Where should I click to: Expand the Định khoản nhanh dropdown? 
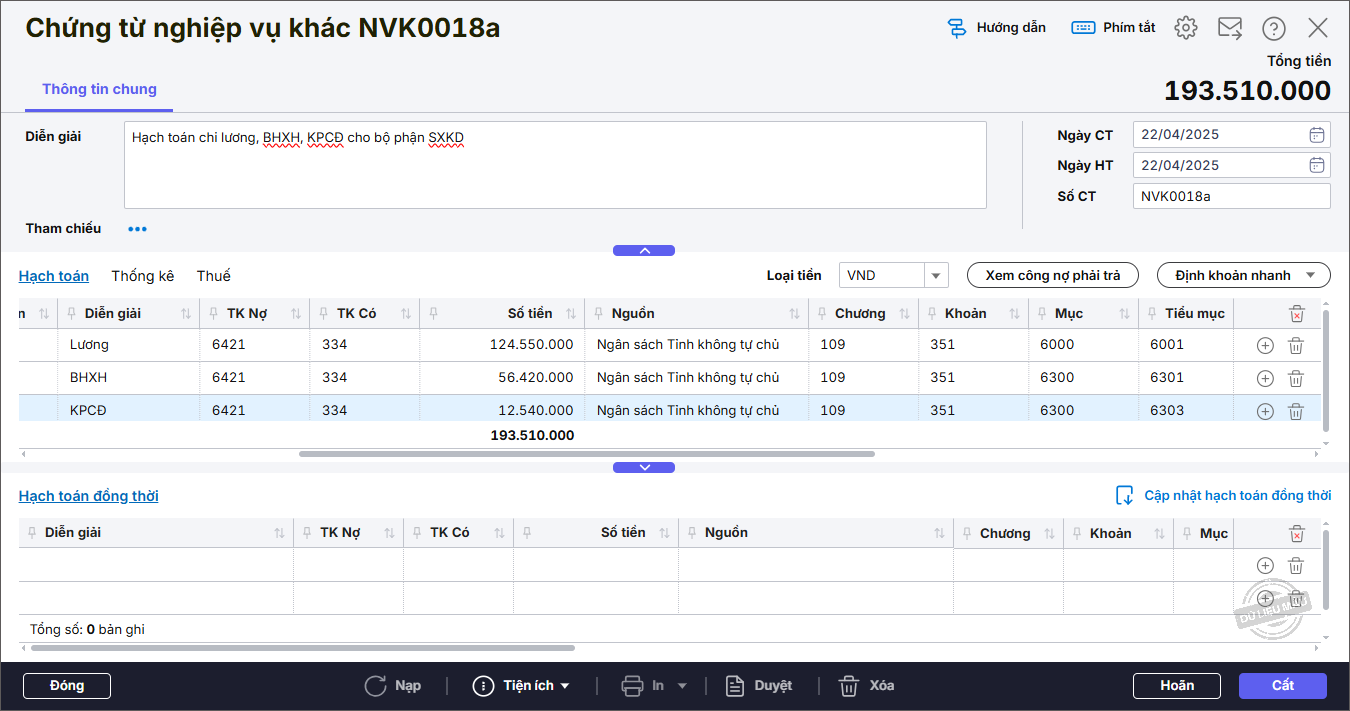[1243, 276]
